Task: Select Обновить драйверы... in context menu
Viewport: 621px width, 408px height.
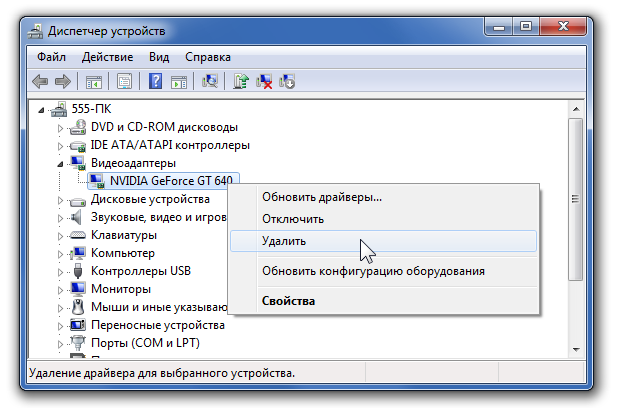Action: 321,196
